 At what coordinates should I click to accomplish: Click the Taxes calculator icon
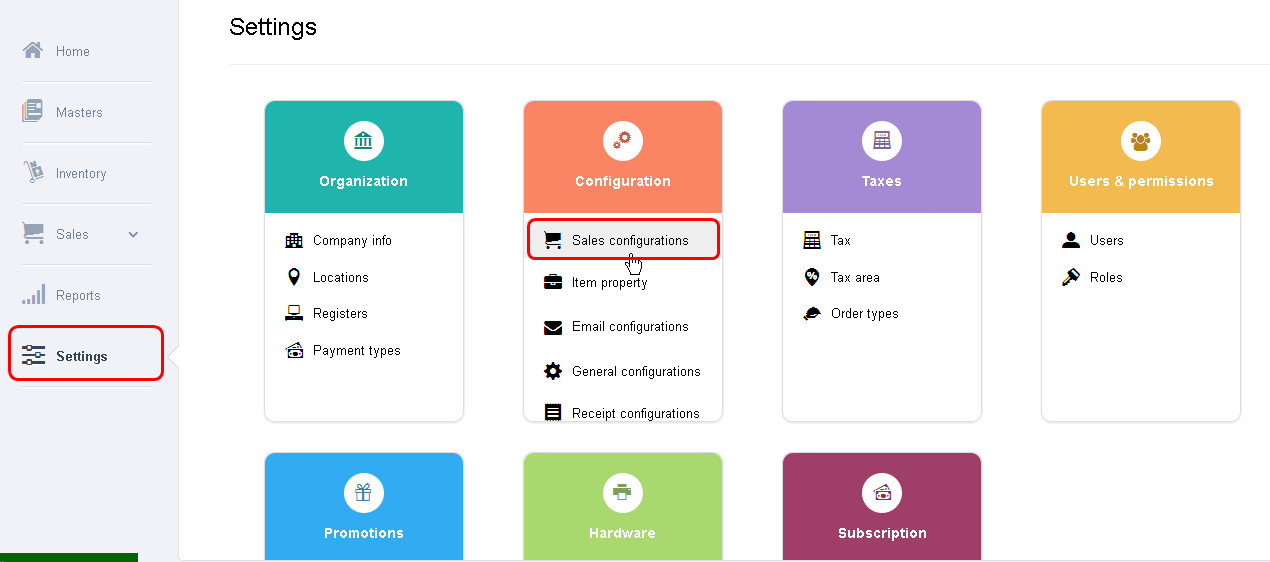click(x=881, y=141)
